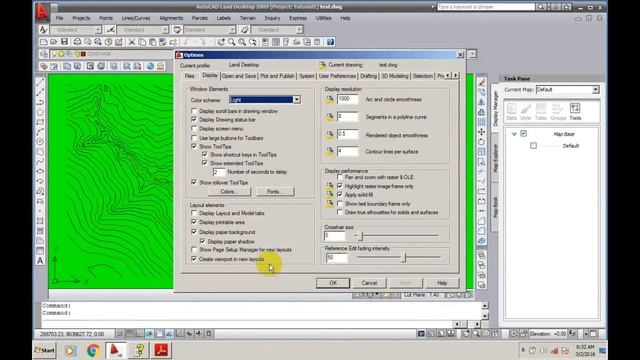
Task: Click the Copy toolbar icon
Action: click(142, 42)
